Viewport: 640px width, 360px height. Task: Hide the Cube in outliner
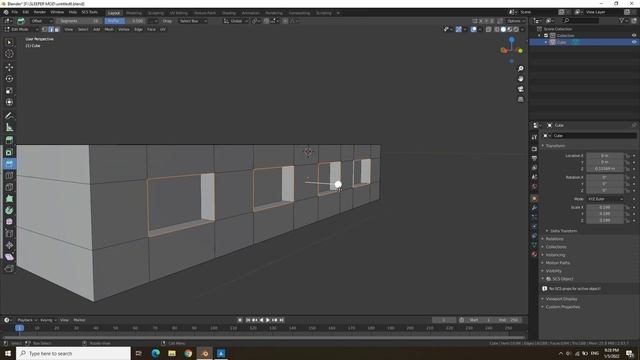(634, 42)
